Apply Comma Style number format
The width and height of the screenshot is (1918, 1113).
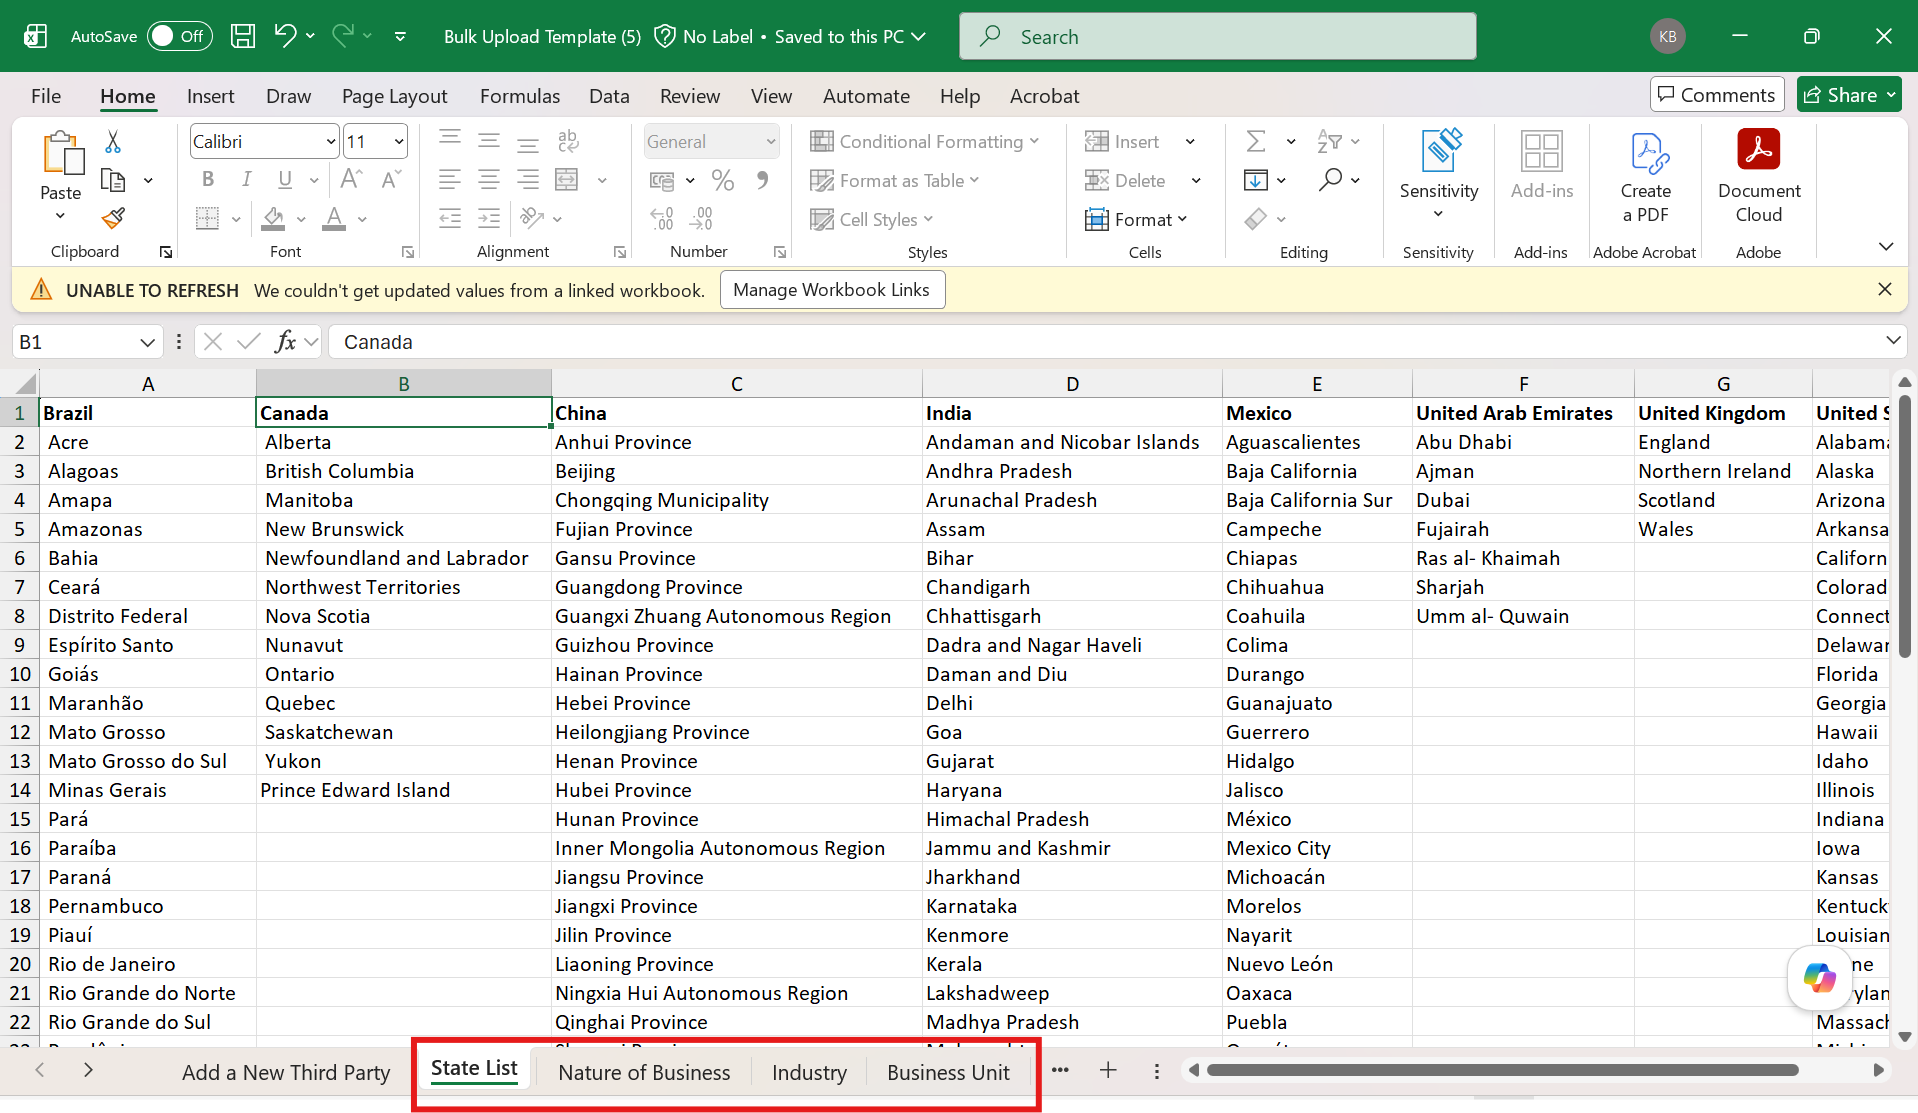tap(763, 180)
